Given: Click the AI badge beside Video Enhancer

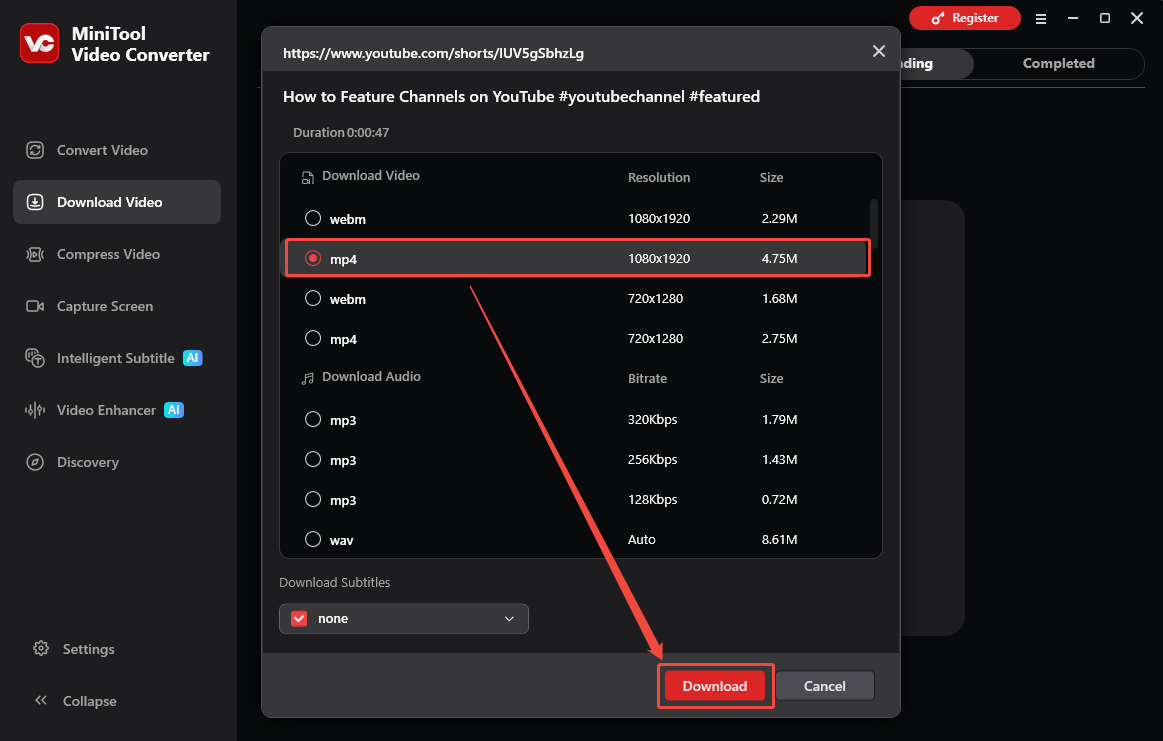Looking at the screenshot, I should click(x=174, y=410).
